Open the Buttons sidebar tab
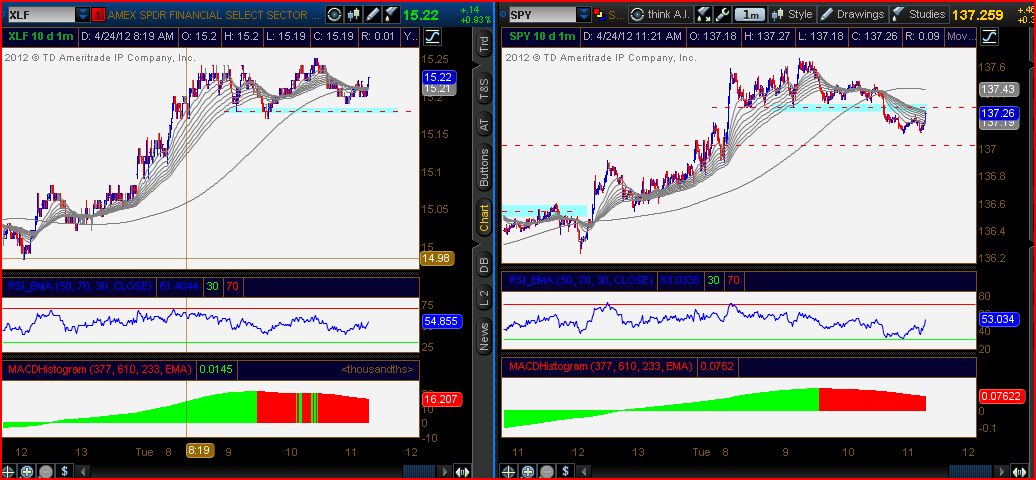The image size is (1036, 480). tap(484, 167)
